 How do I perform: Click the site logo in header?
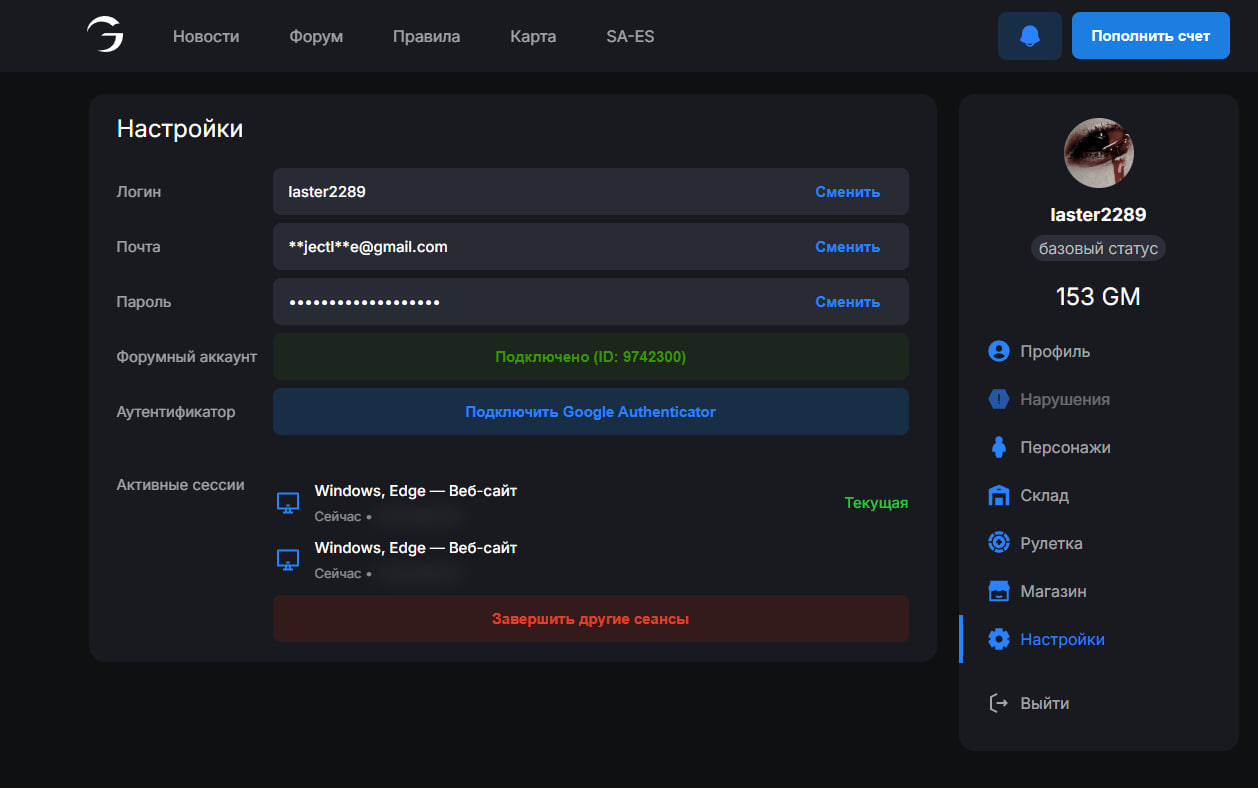[x=104, y=36]
